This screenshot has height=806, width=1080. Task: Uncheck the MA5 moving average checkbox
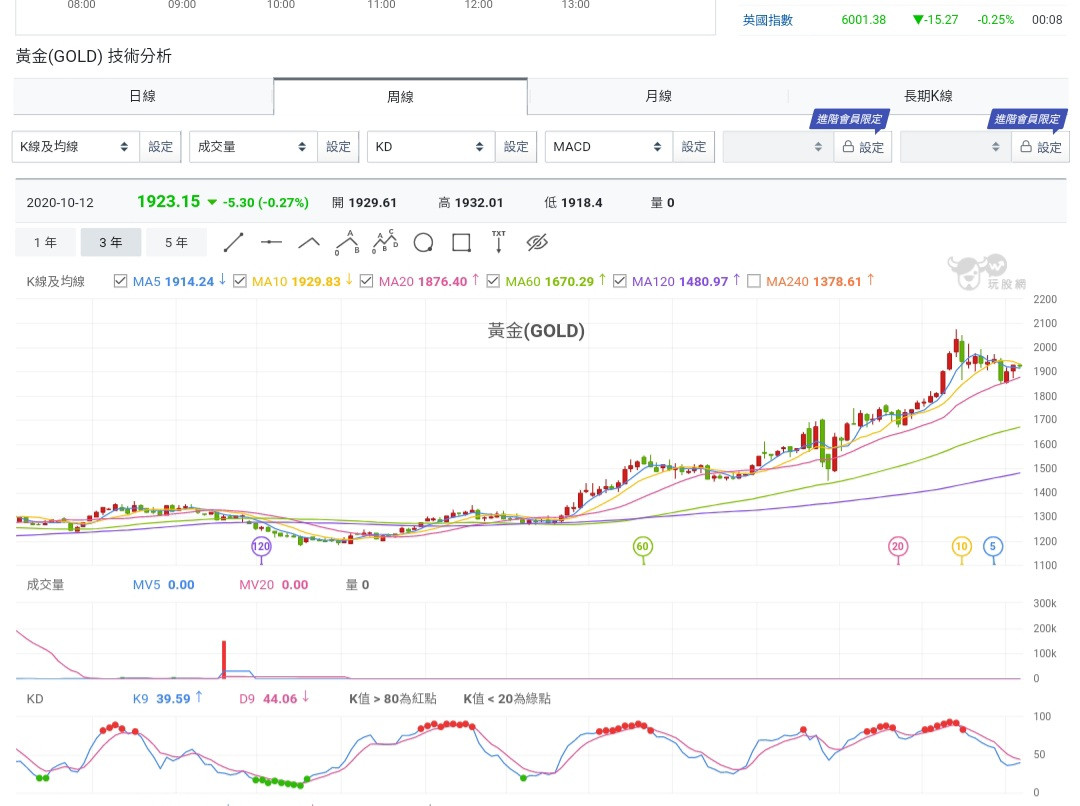(121, 281)
